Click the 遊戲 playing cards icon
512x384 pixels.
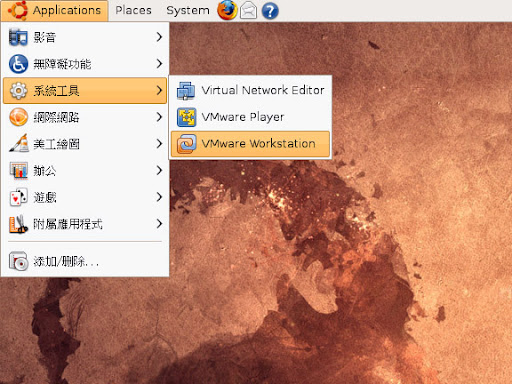pos(18,197)
